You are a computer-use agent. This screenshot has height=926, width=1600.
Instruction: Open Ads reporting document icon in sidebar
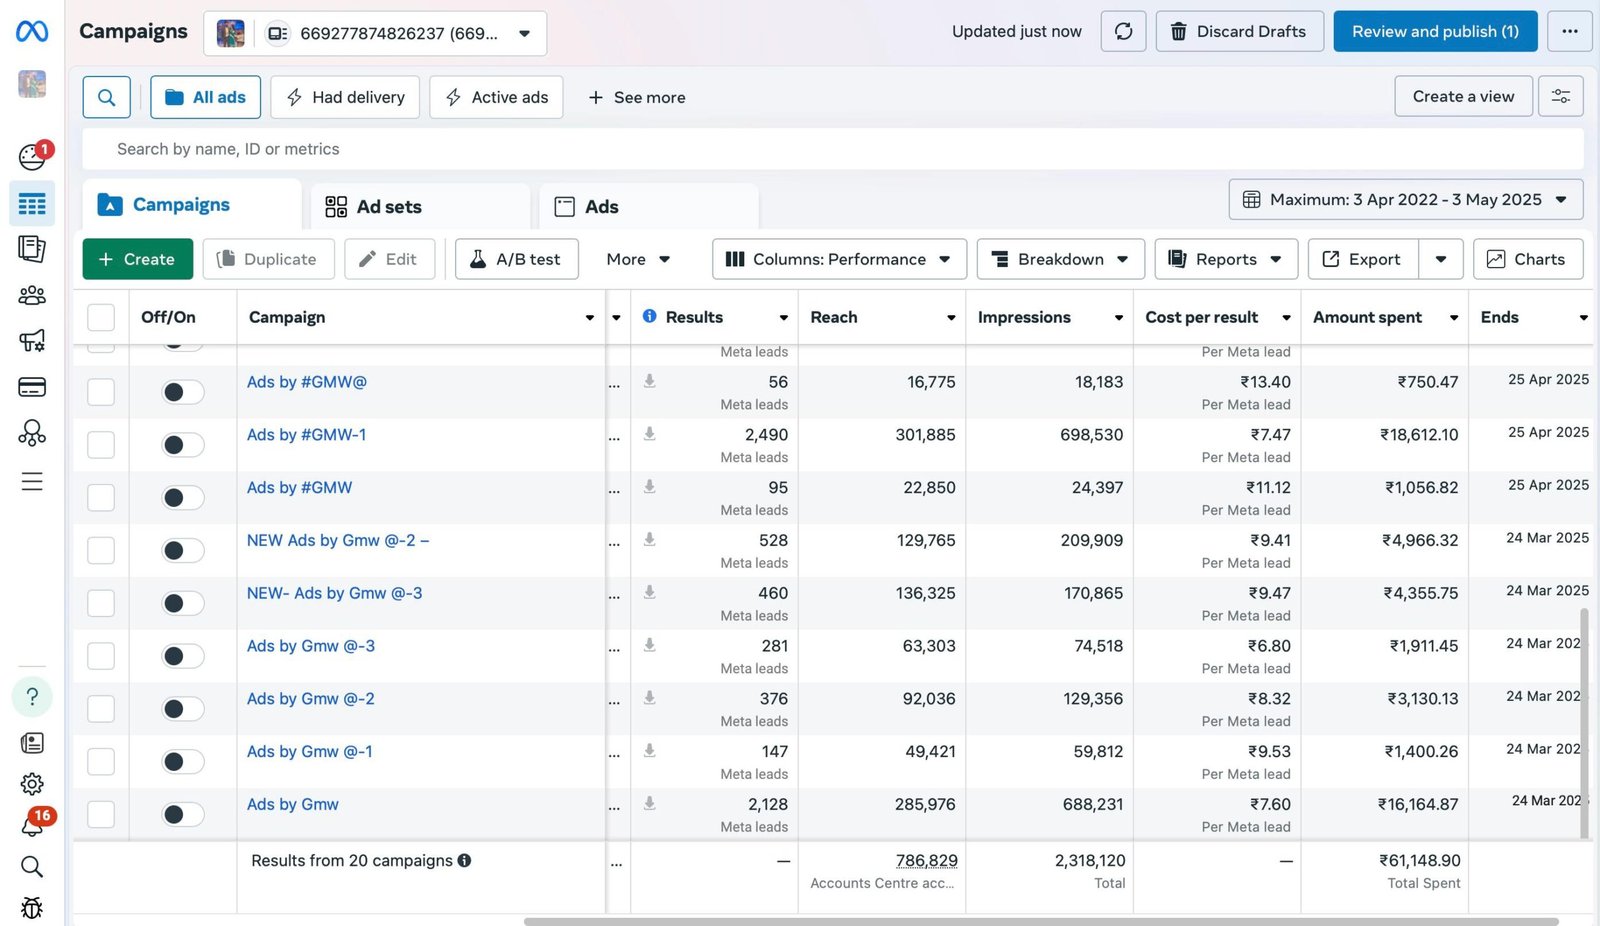[x=32, y=249]
